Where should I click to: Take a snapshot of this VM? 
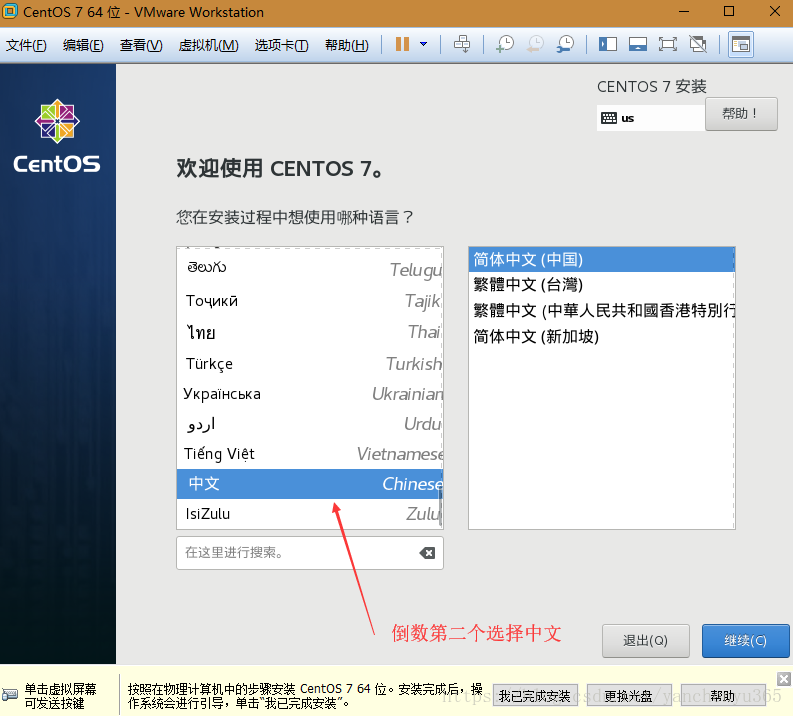[x=505, y=44]
